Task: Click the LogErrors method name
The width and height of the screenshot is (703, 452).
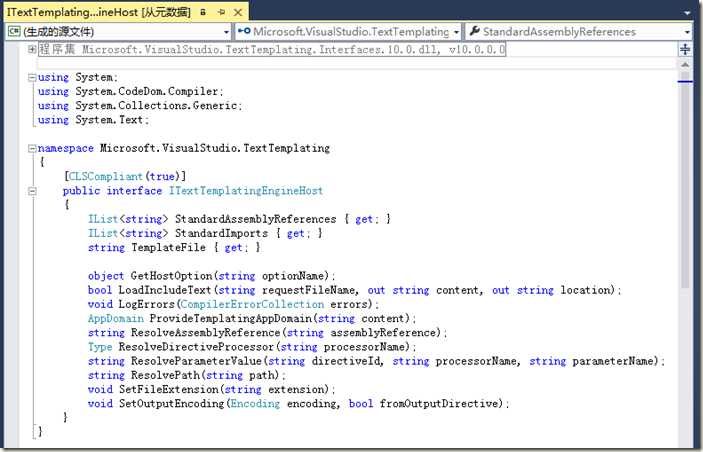Action: click(146, 304)
